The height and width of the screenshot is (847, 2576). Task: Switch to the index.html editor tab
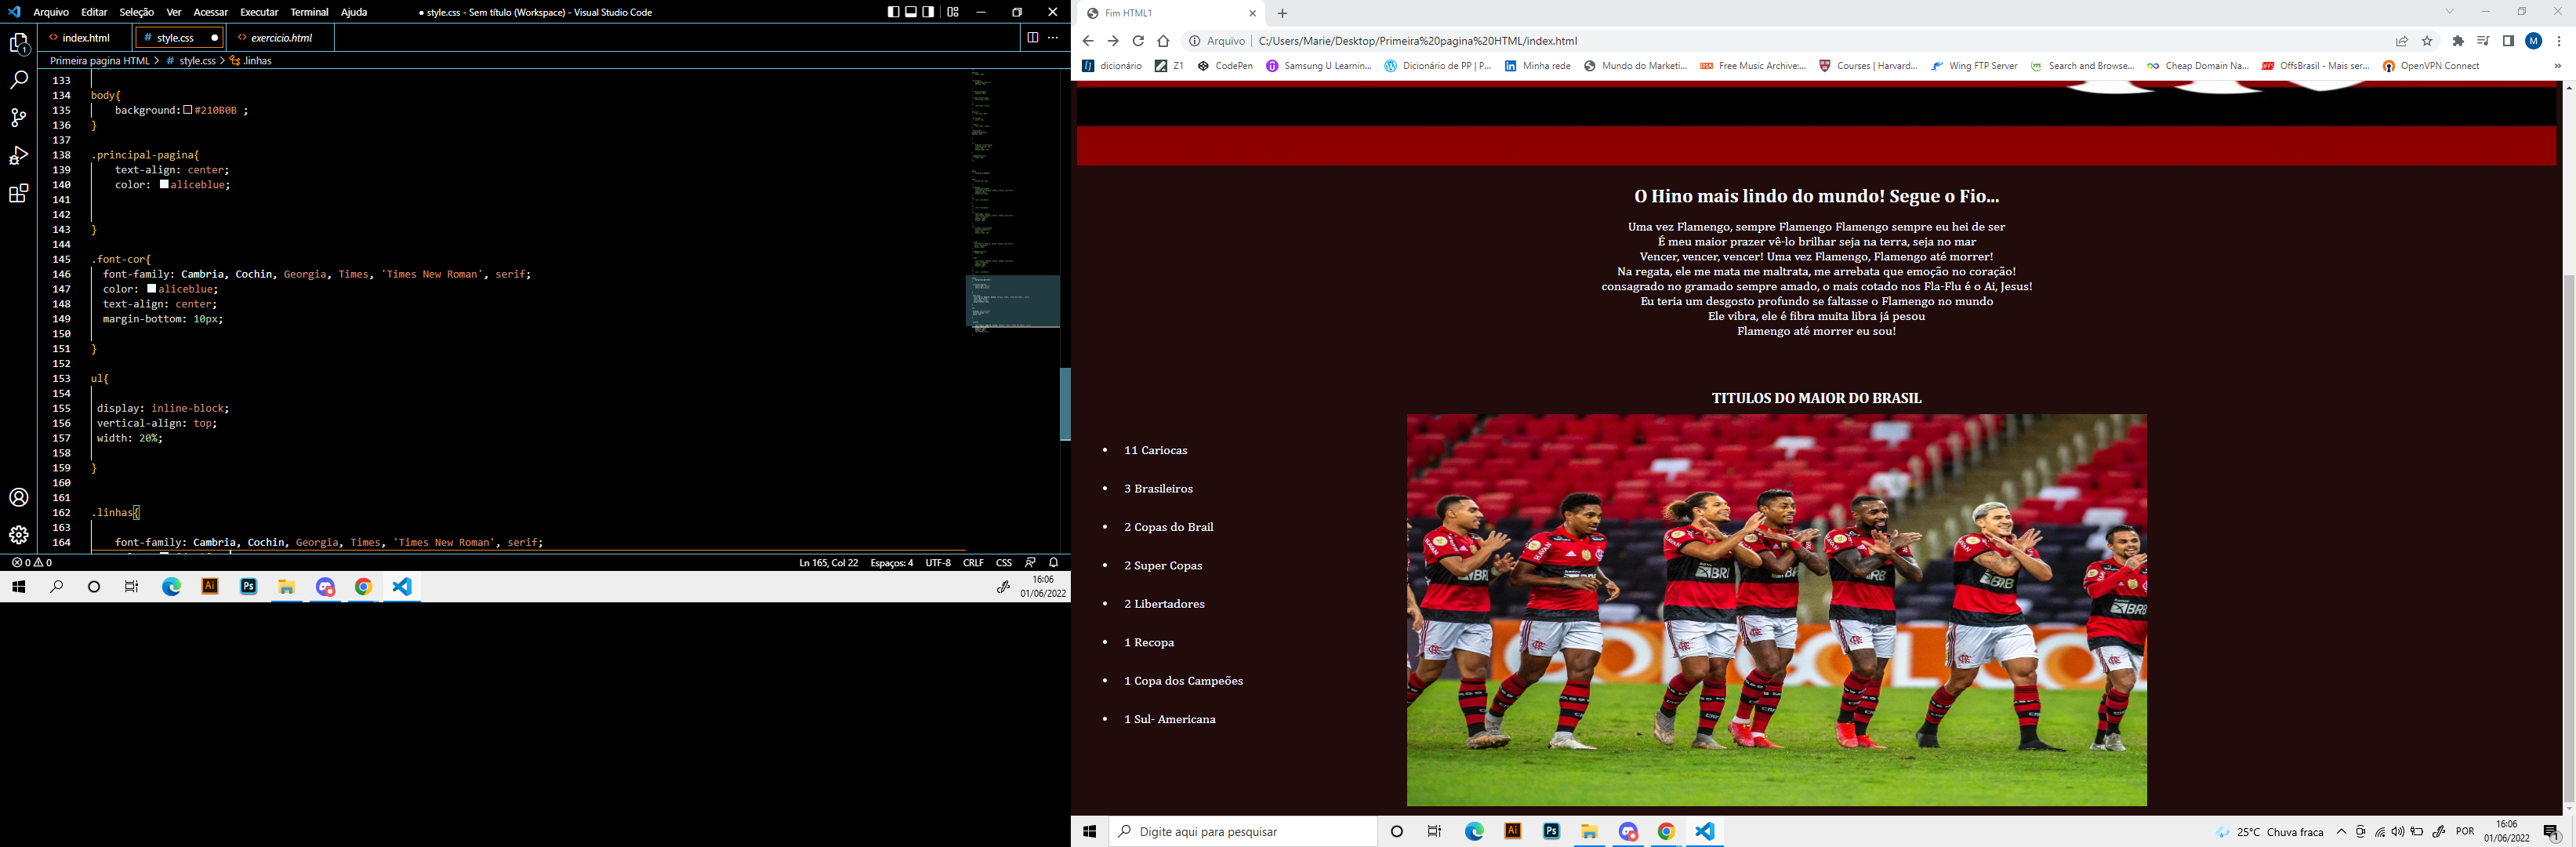coord(86,38)
